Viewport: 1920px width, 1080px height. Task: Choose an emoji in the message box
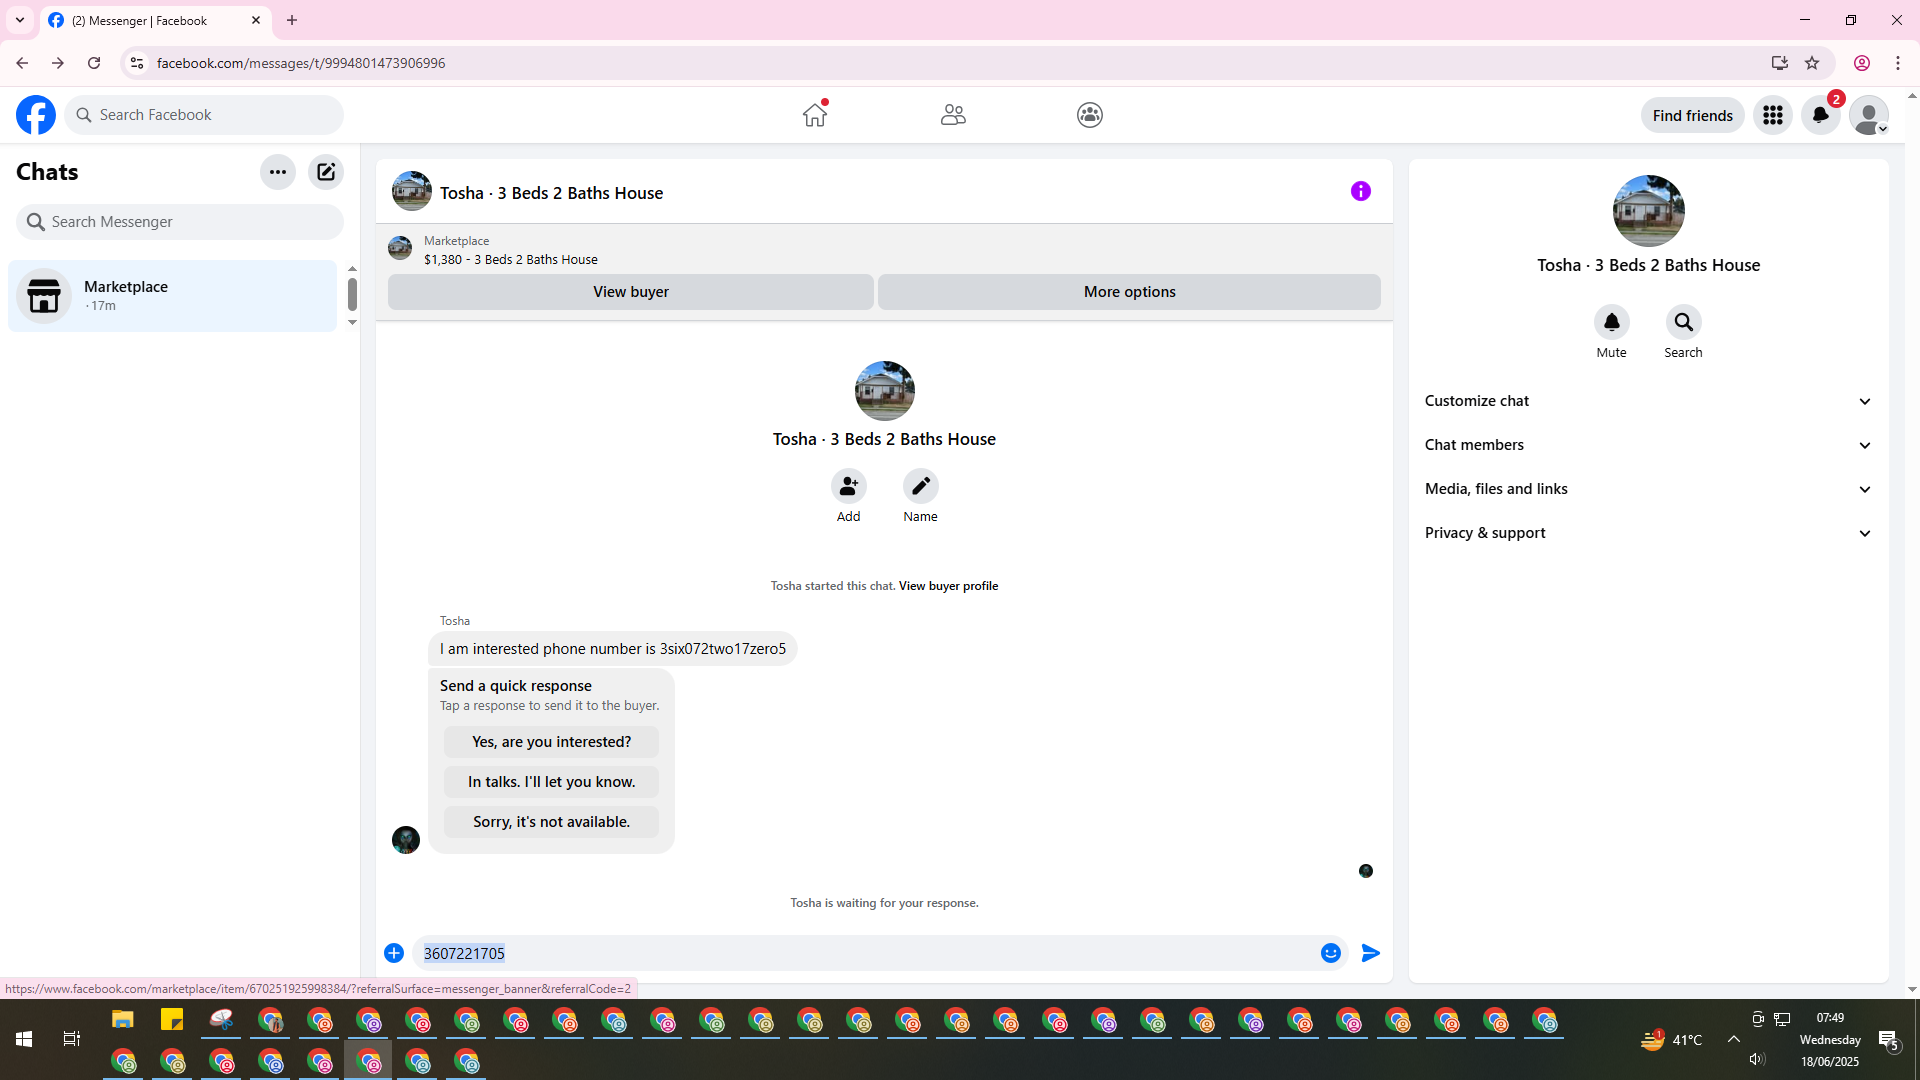pyautogui.click(x=1331, y=953)
